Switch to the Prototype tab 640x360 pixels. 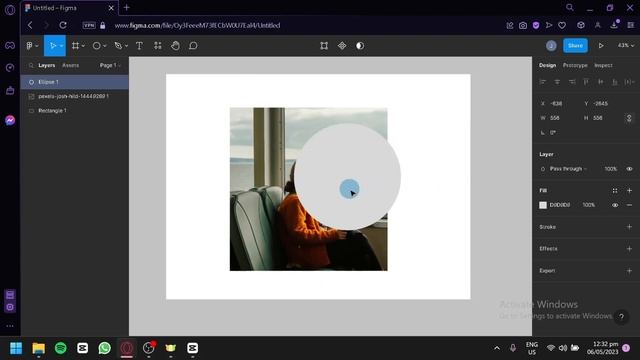(575, 65)
